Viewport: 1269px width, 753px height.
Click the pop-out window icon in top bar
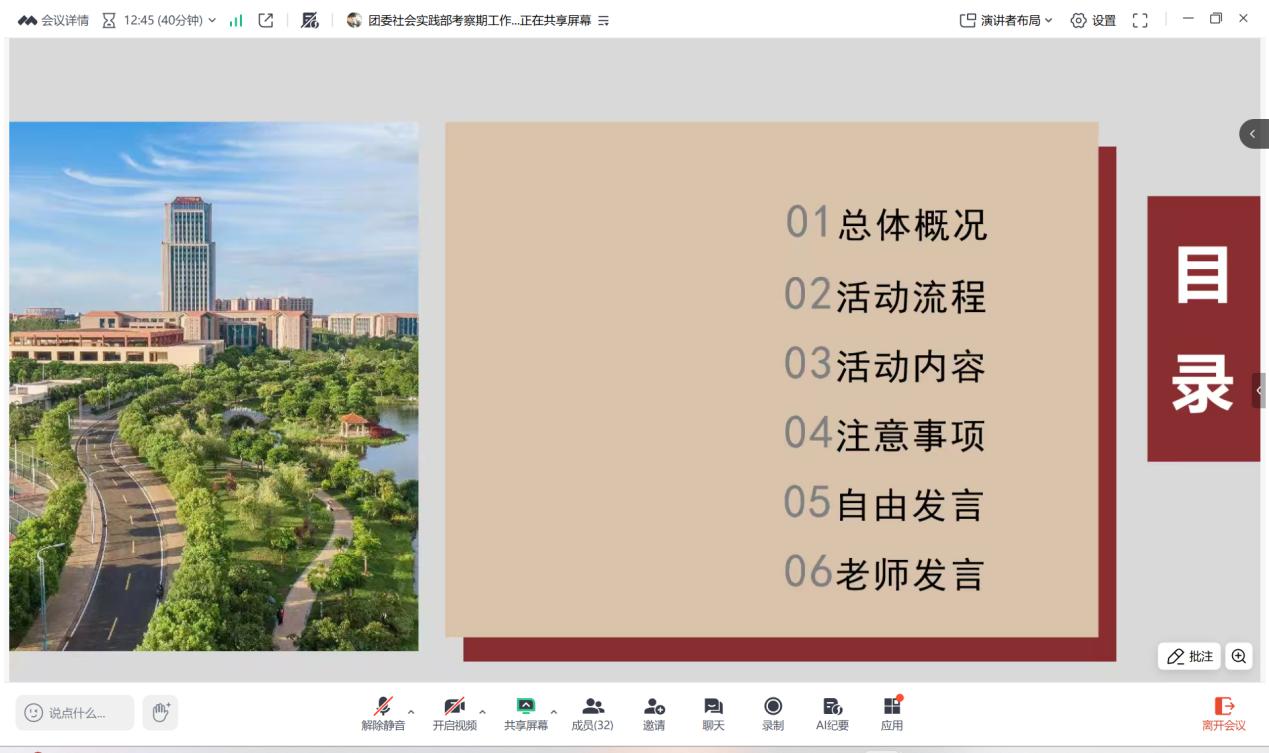(267, 20)
